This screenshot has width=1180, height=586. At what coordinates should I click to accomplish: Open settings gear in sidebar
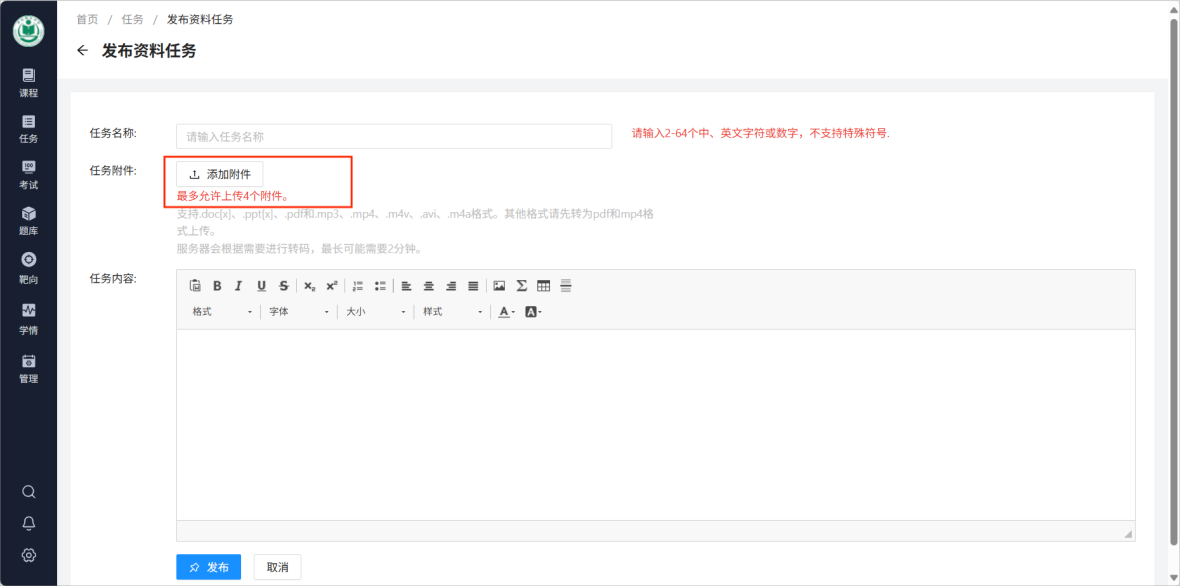(x=29, y=555)
